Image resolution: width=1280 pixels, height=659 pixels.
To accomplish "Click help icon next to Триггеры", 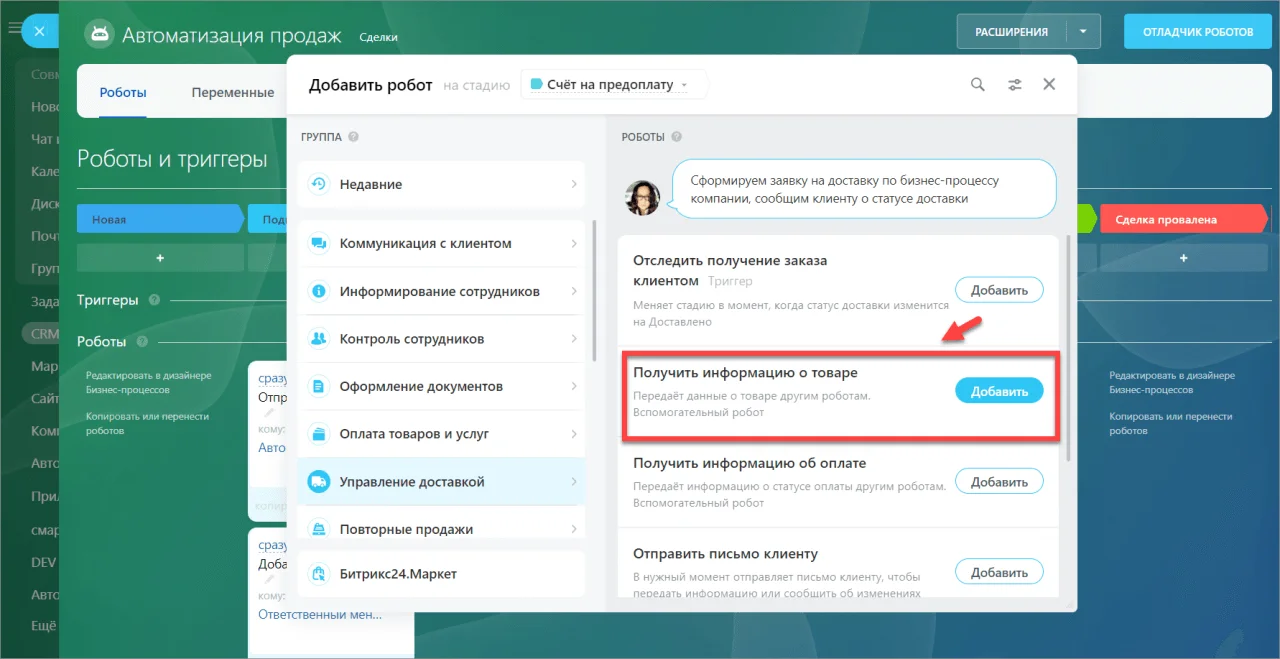I will [154, 300].
